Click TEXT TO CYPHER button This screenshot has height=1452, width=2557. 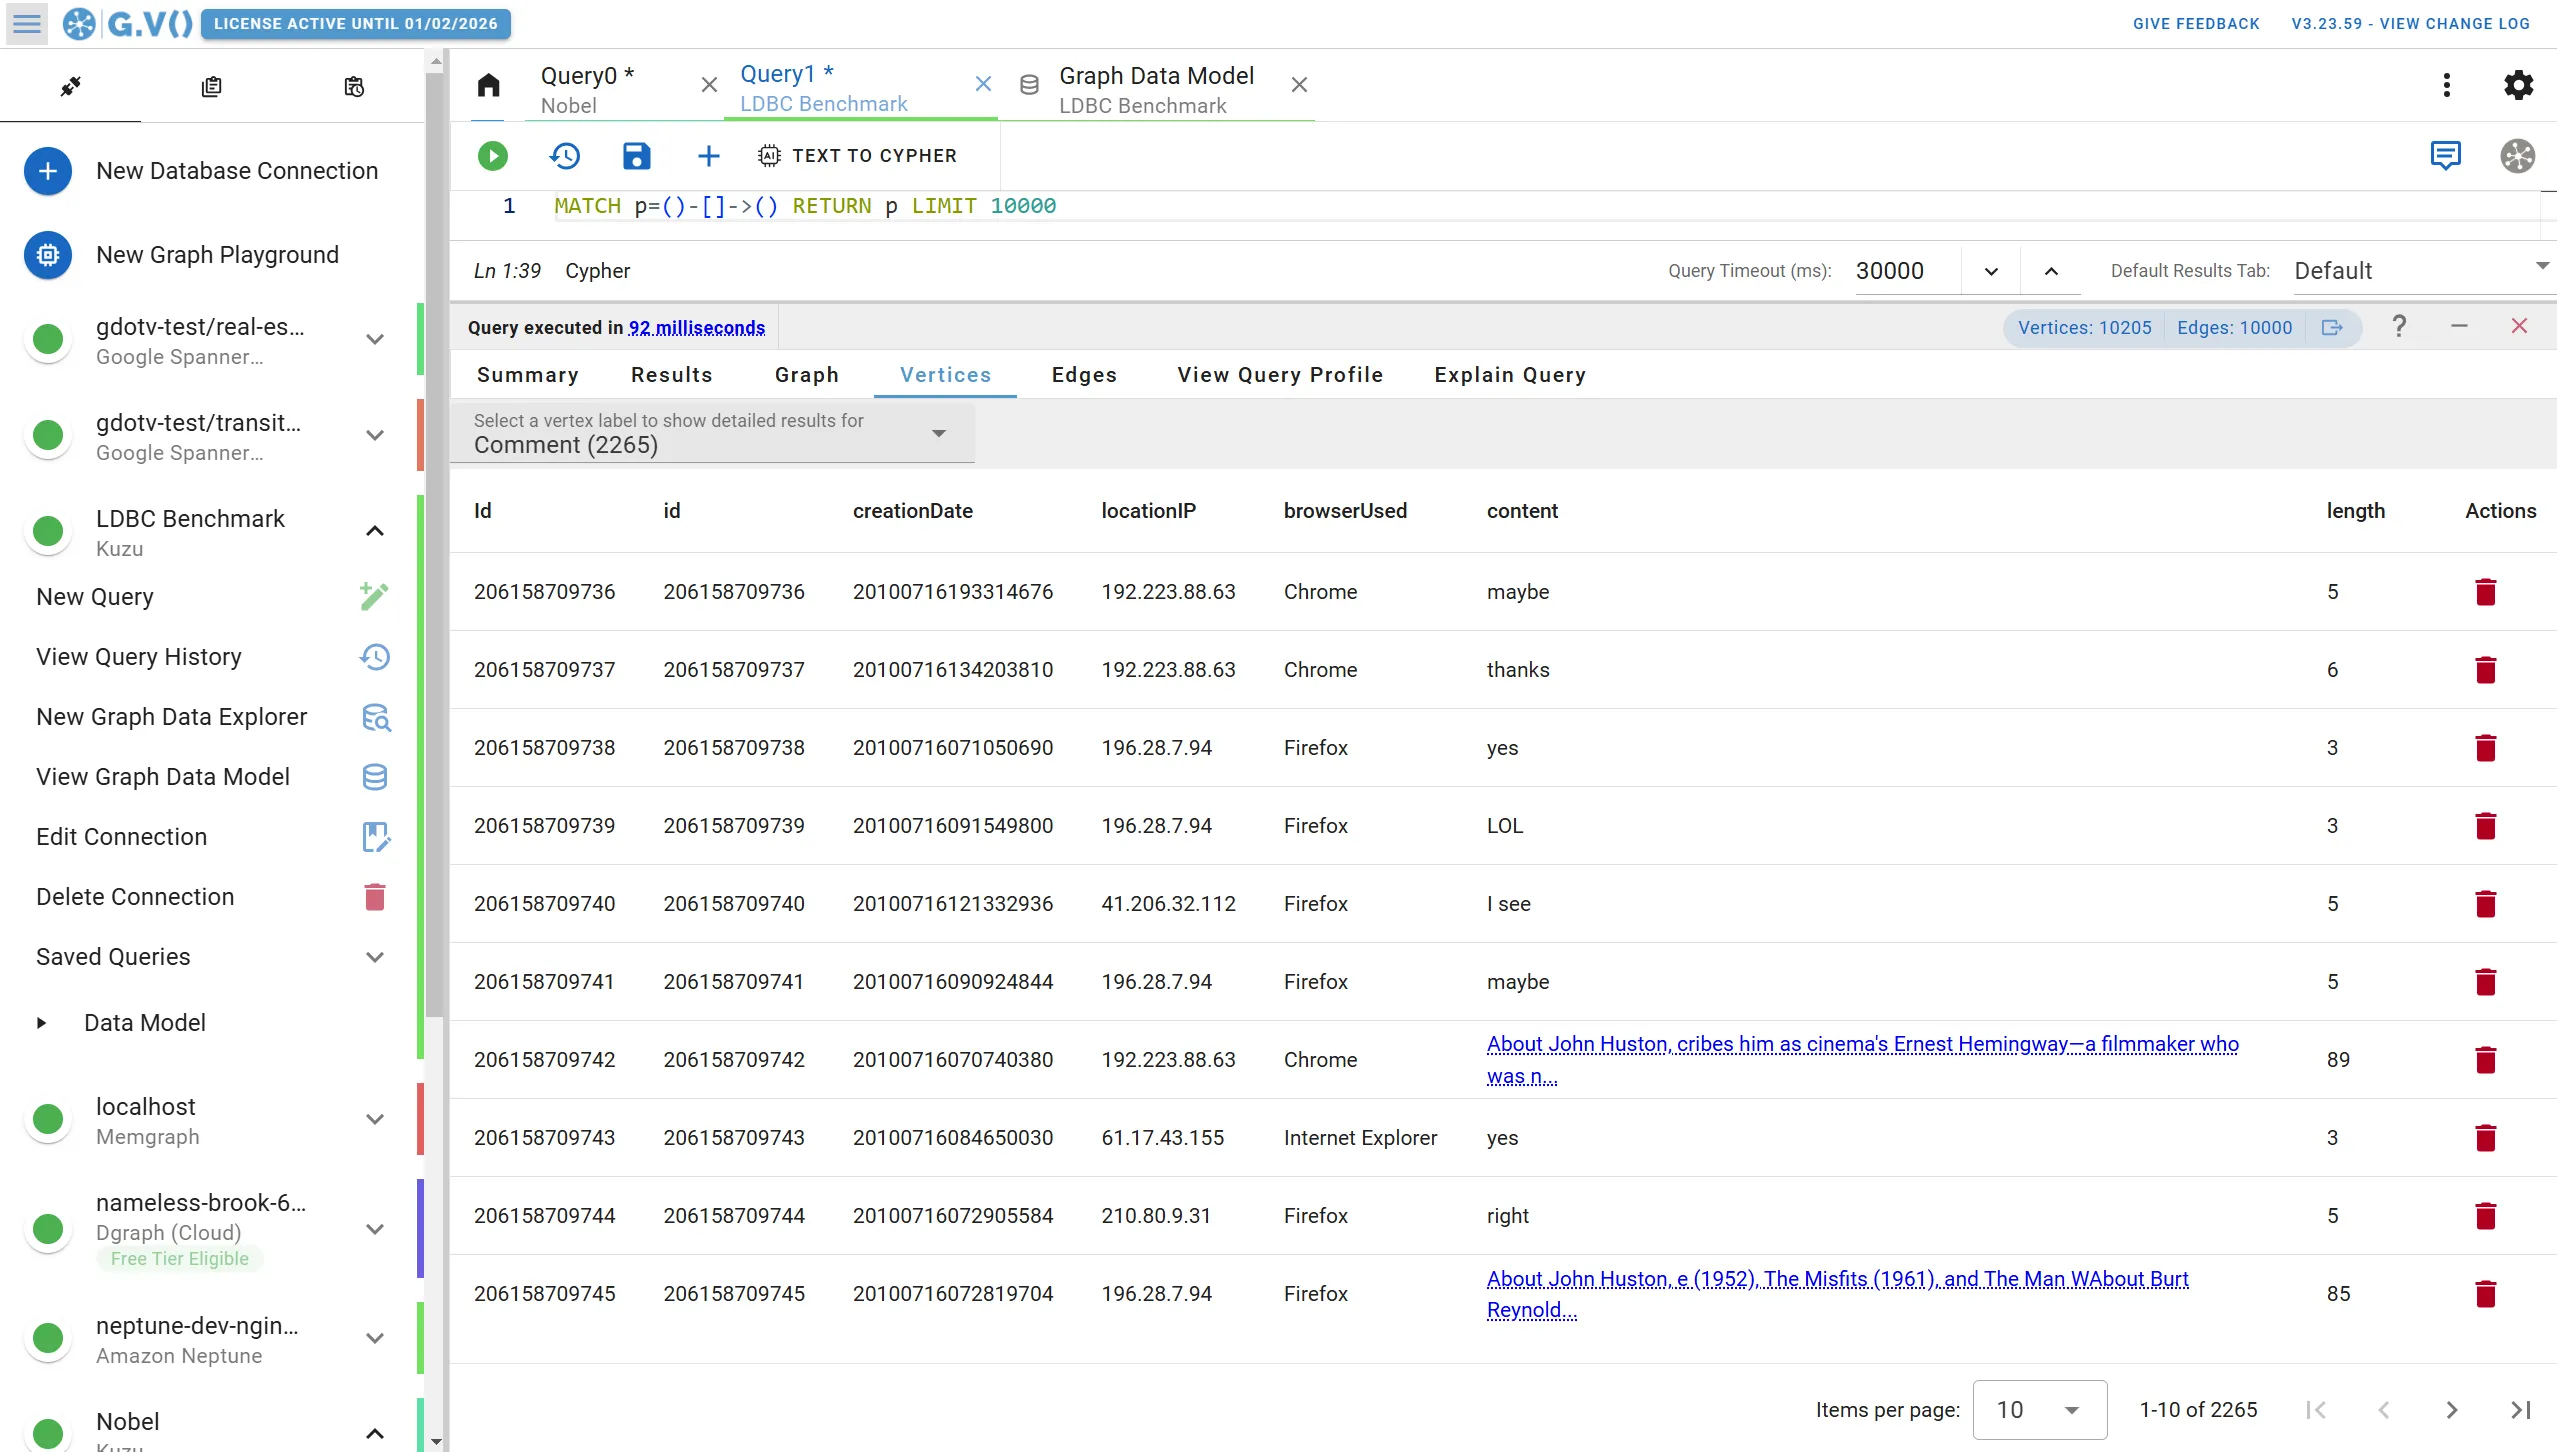point(858,156)
